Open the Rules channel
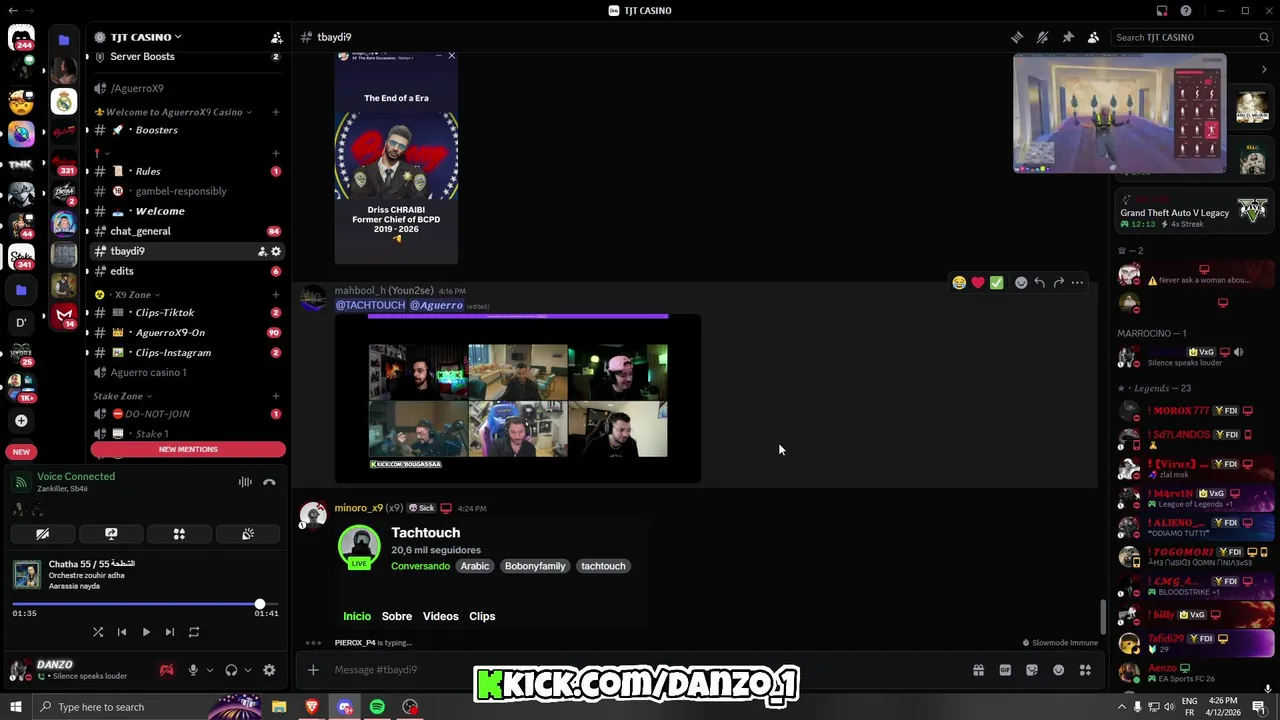The width and height of the screenshot is (1280, 720). click(x=188, y=171)
